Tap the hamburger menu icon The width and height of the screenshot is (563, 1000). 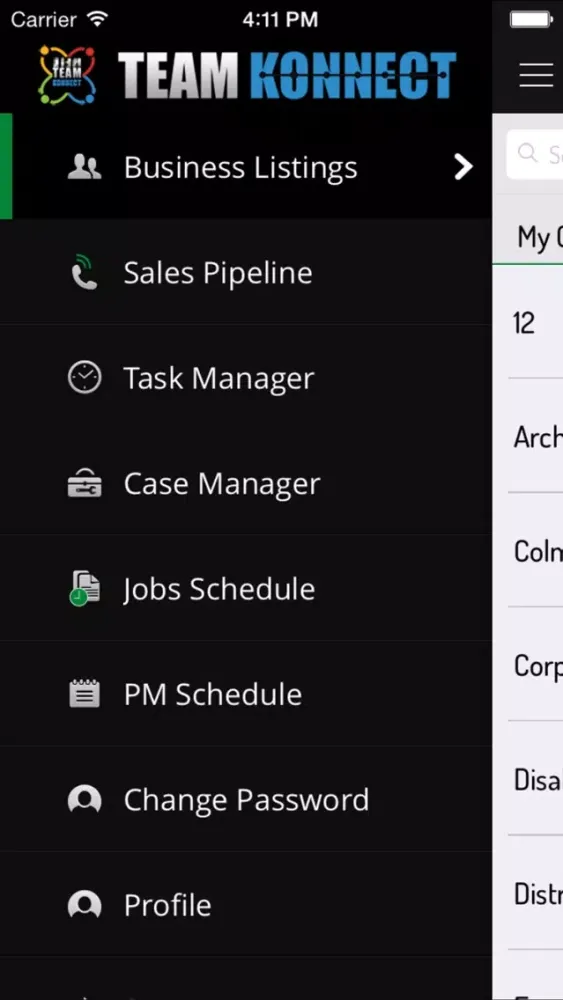536,75
